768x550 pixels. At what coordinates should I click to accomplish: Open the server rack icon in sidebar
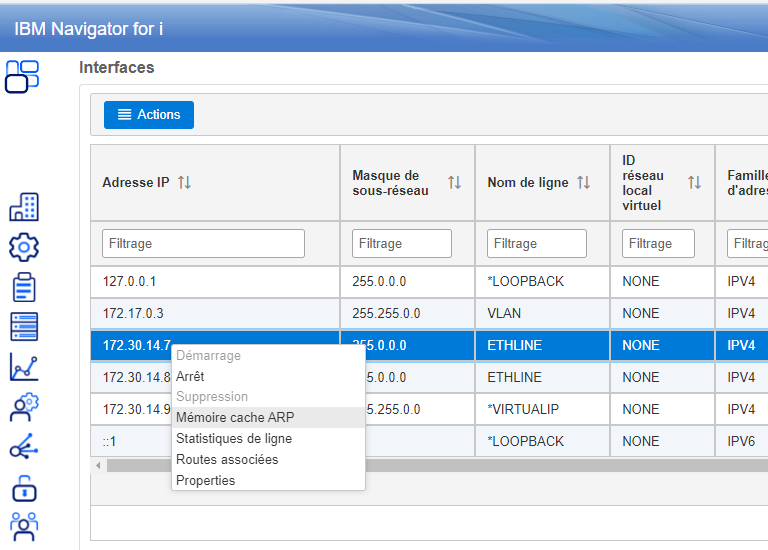point(24,327)
